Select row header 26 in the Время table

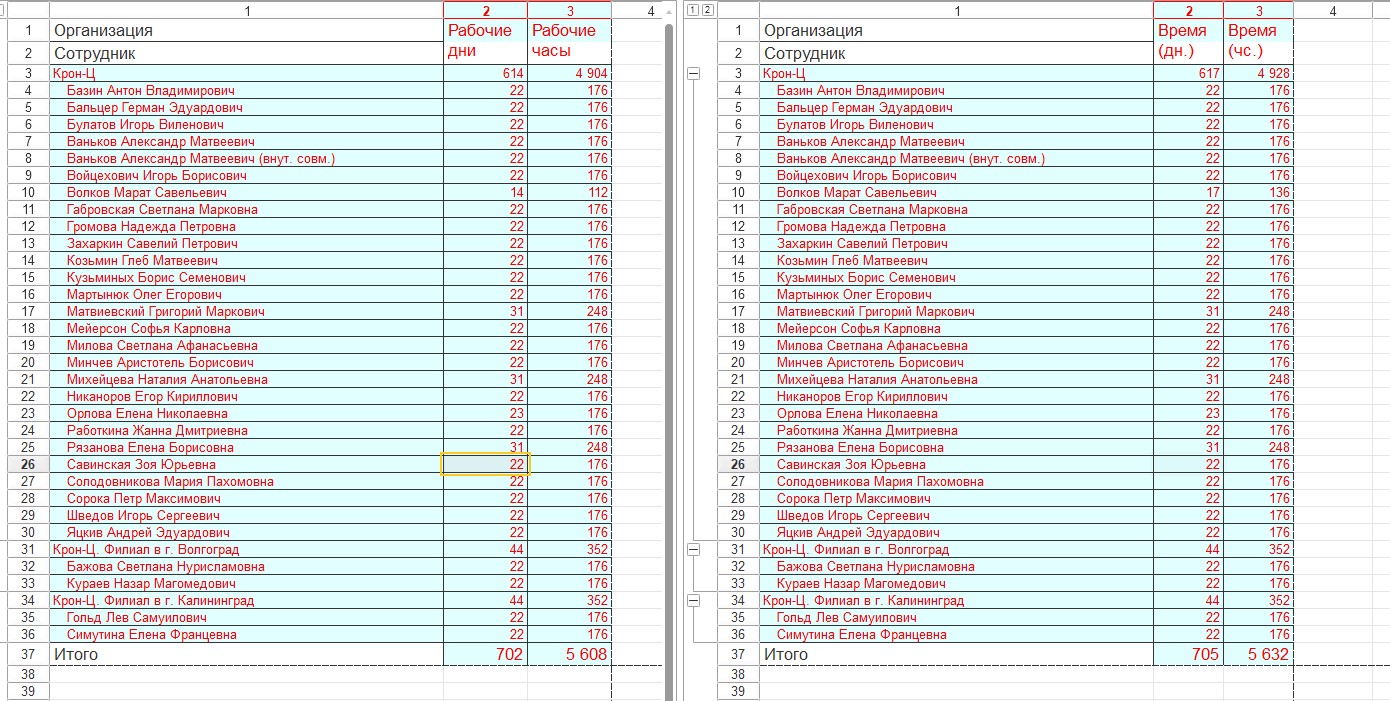click(x=738, y=464)
